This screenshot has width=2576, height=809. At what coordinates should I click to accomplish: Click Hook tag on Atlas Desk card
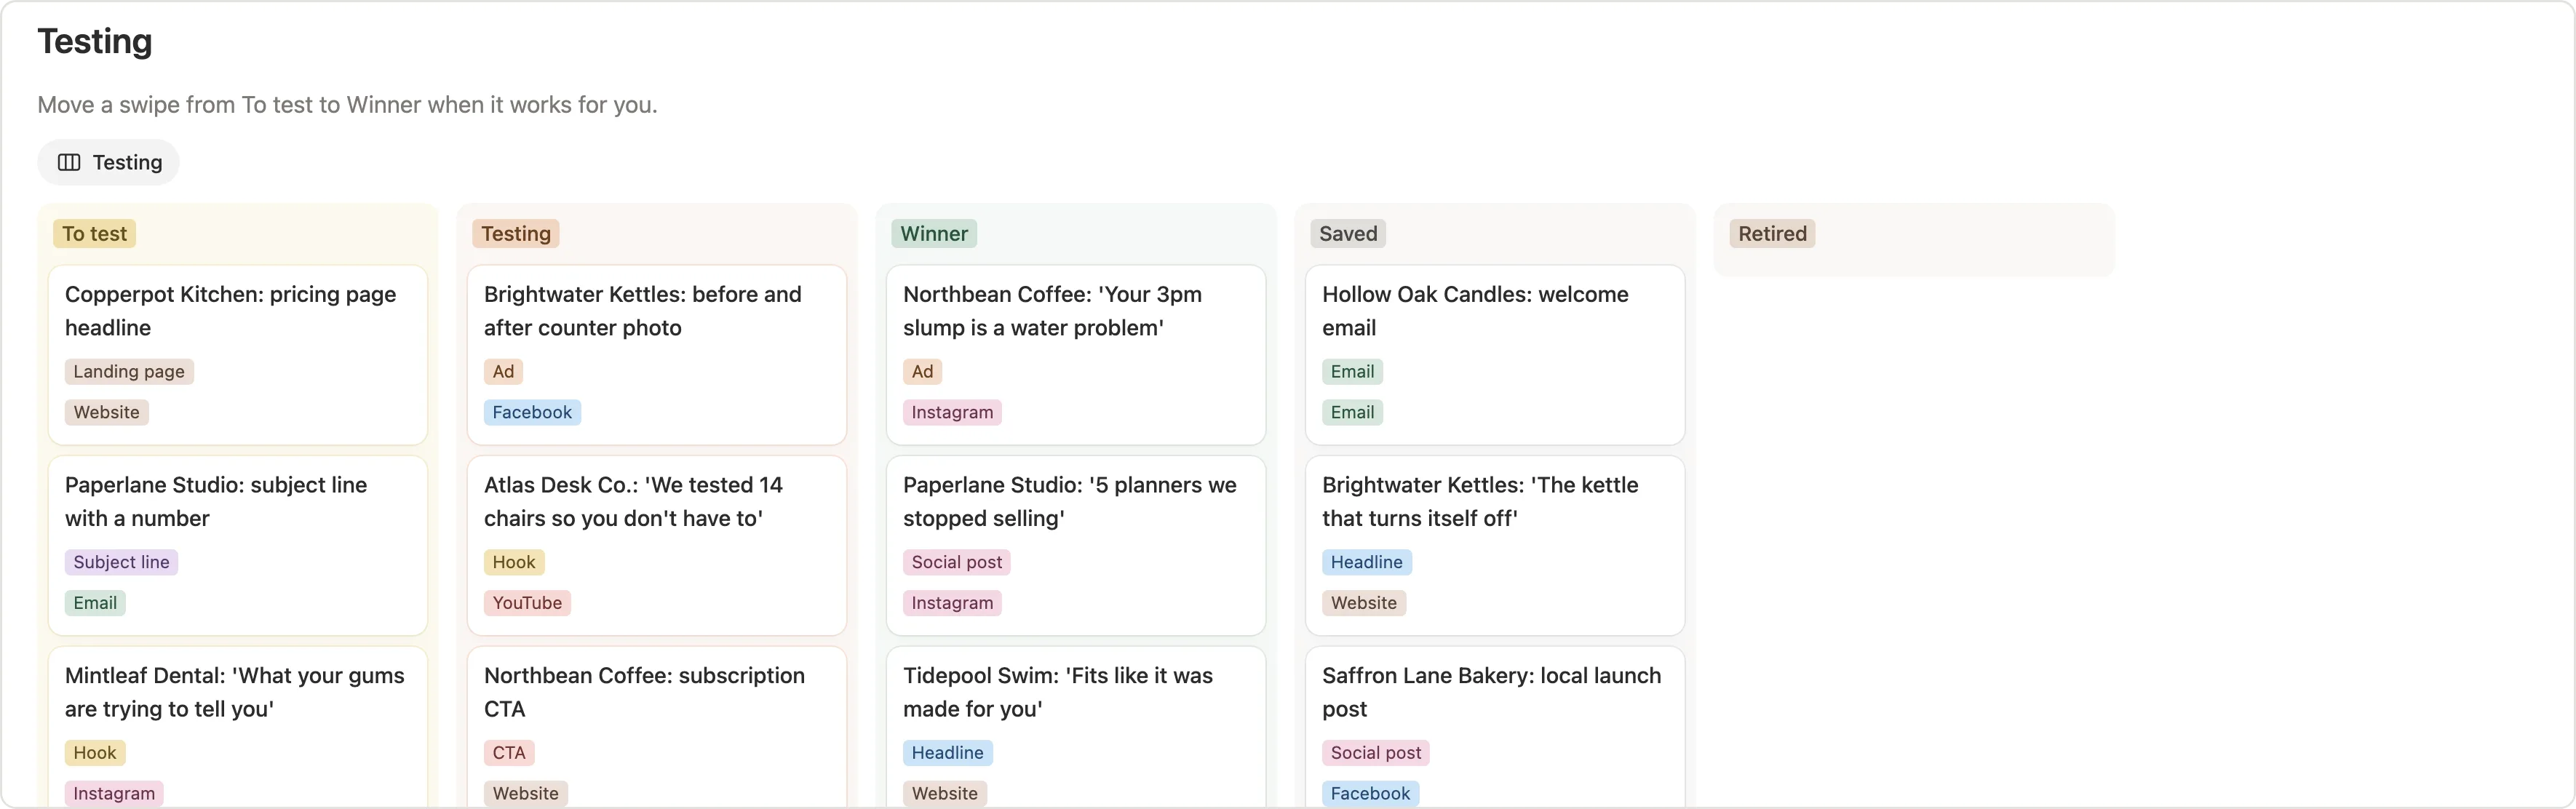[514, 563]
